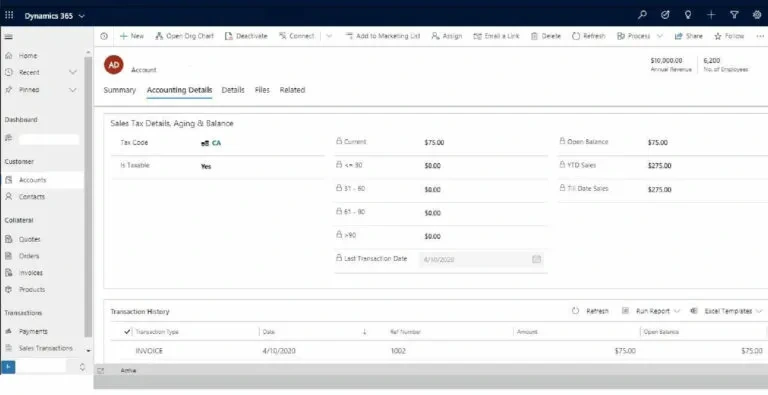Click the Last Transaction Date field
Image resolution: width=768 pixels, height=395 pixels.
(481, 259)
